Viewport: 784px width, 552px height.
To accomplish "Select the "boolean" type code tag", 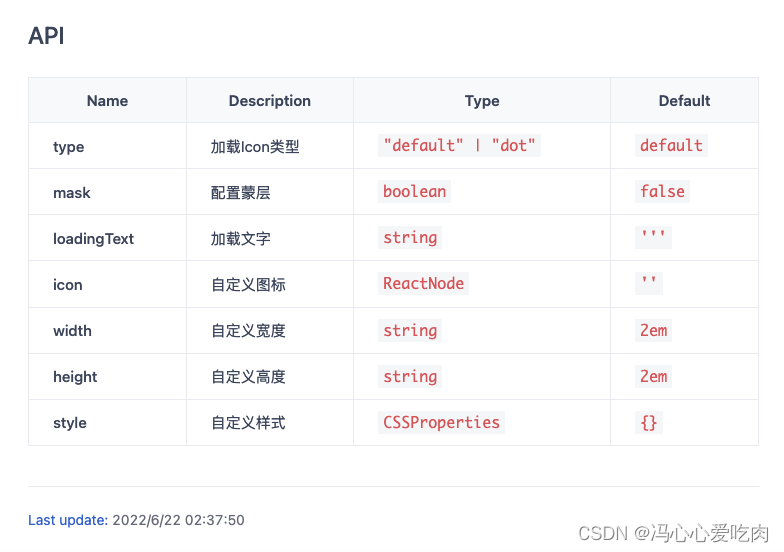I will [x=414, y=192].
